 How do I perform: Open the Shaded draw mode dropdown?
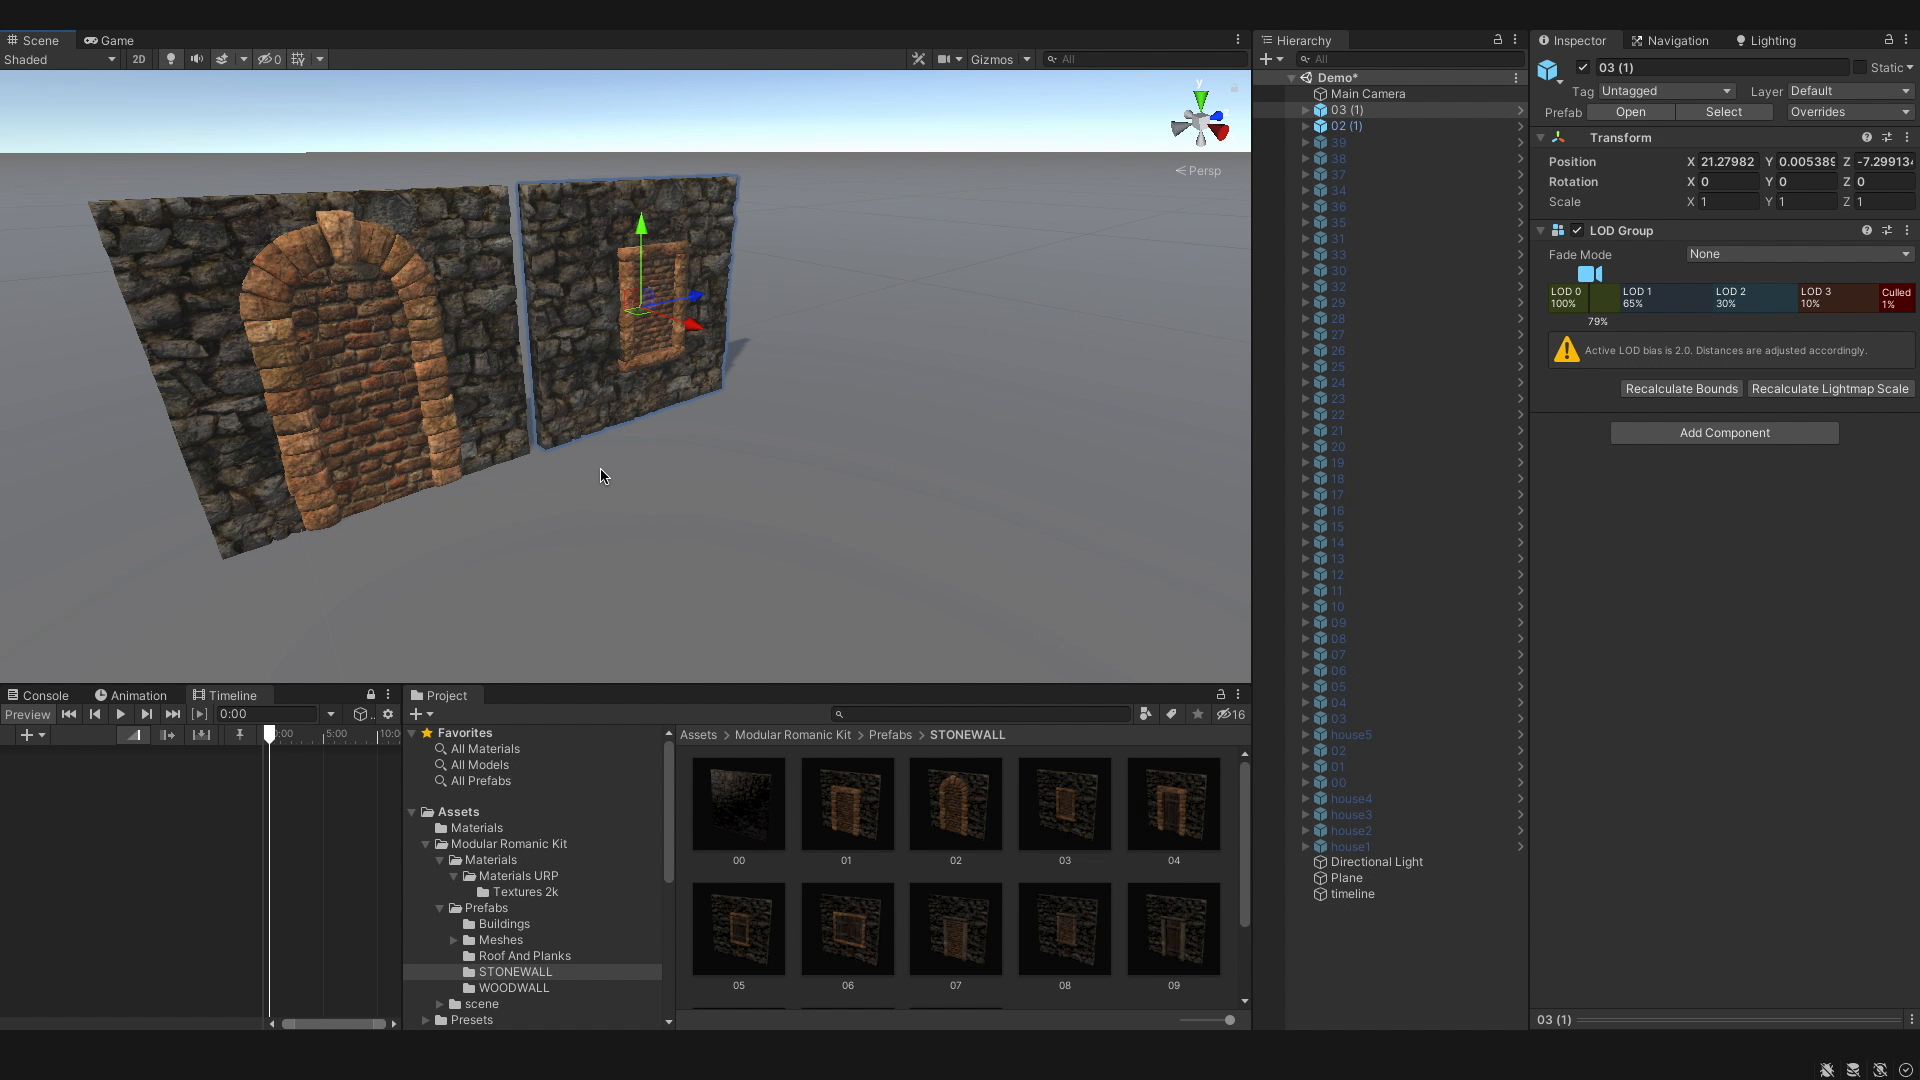[60, 59]
